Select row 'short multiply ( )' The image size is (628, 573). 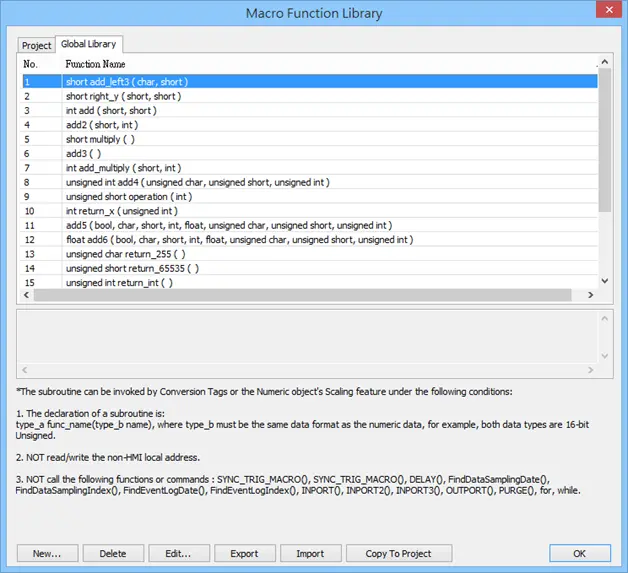(309, 139)
